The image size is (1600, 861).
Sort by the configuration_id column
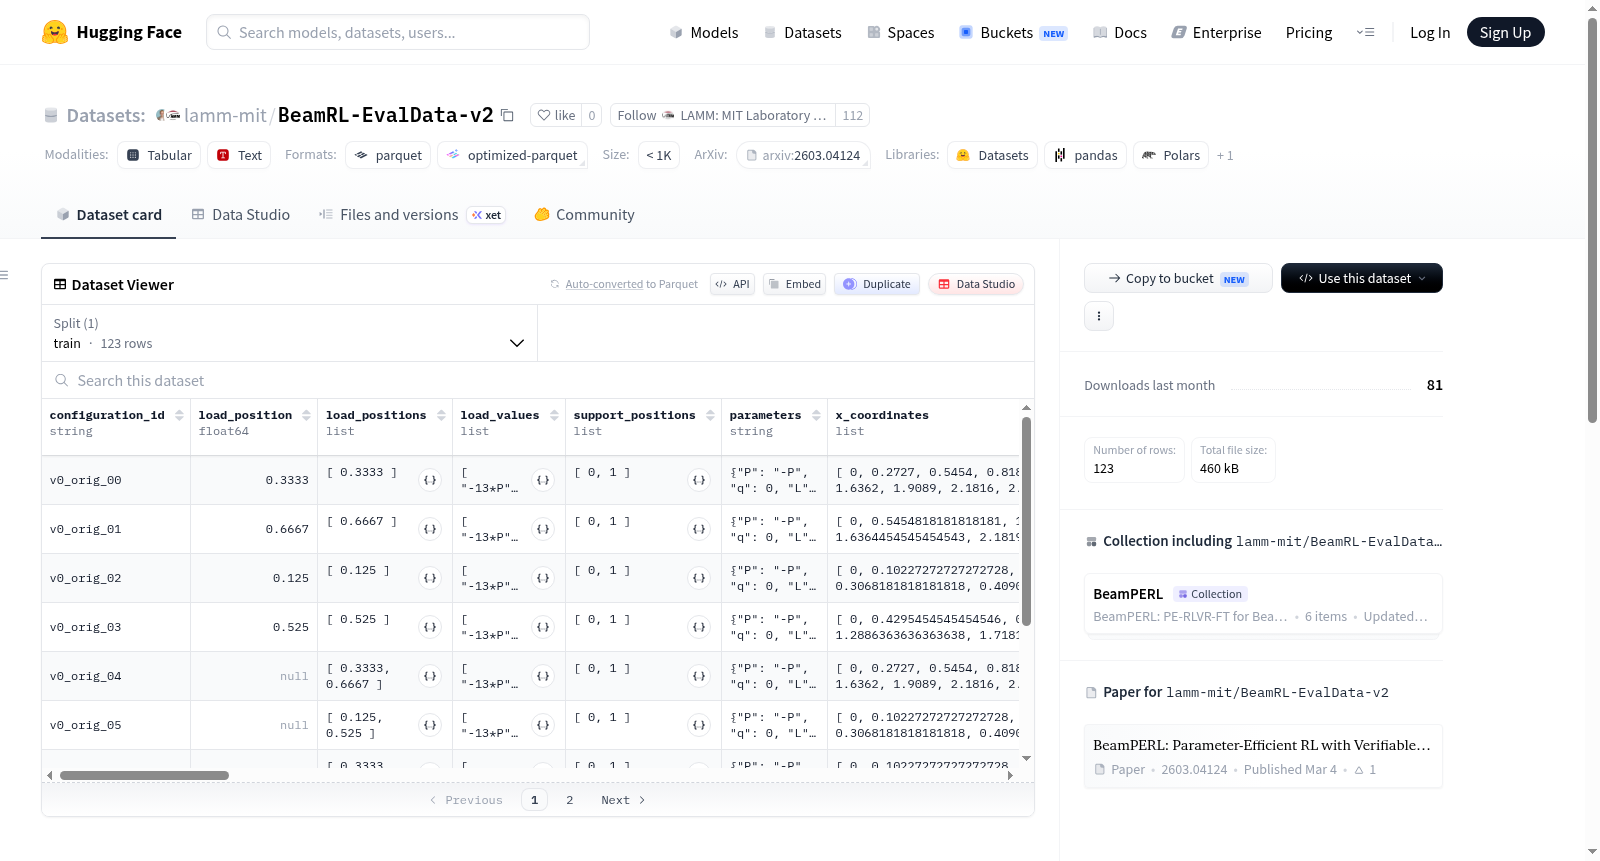pos(179,415)
